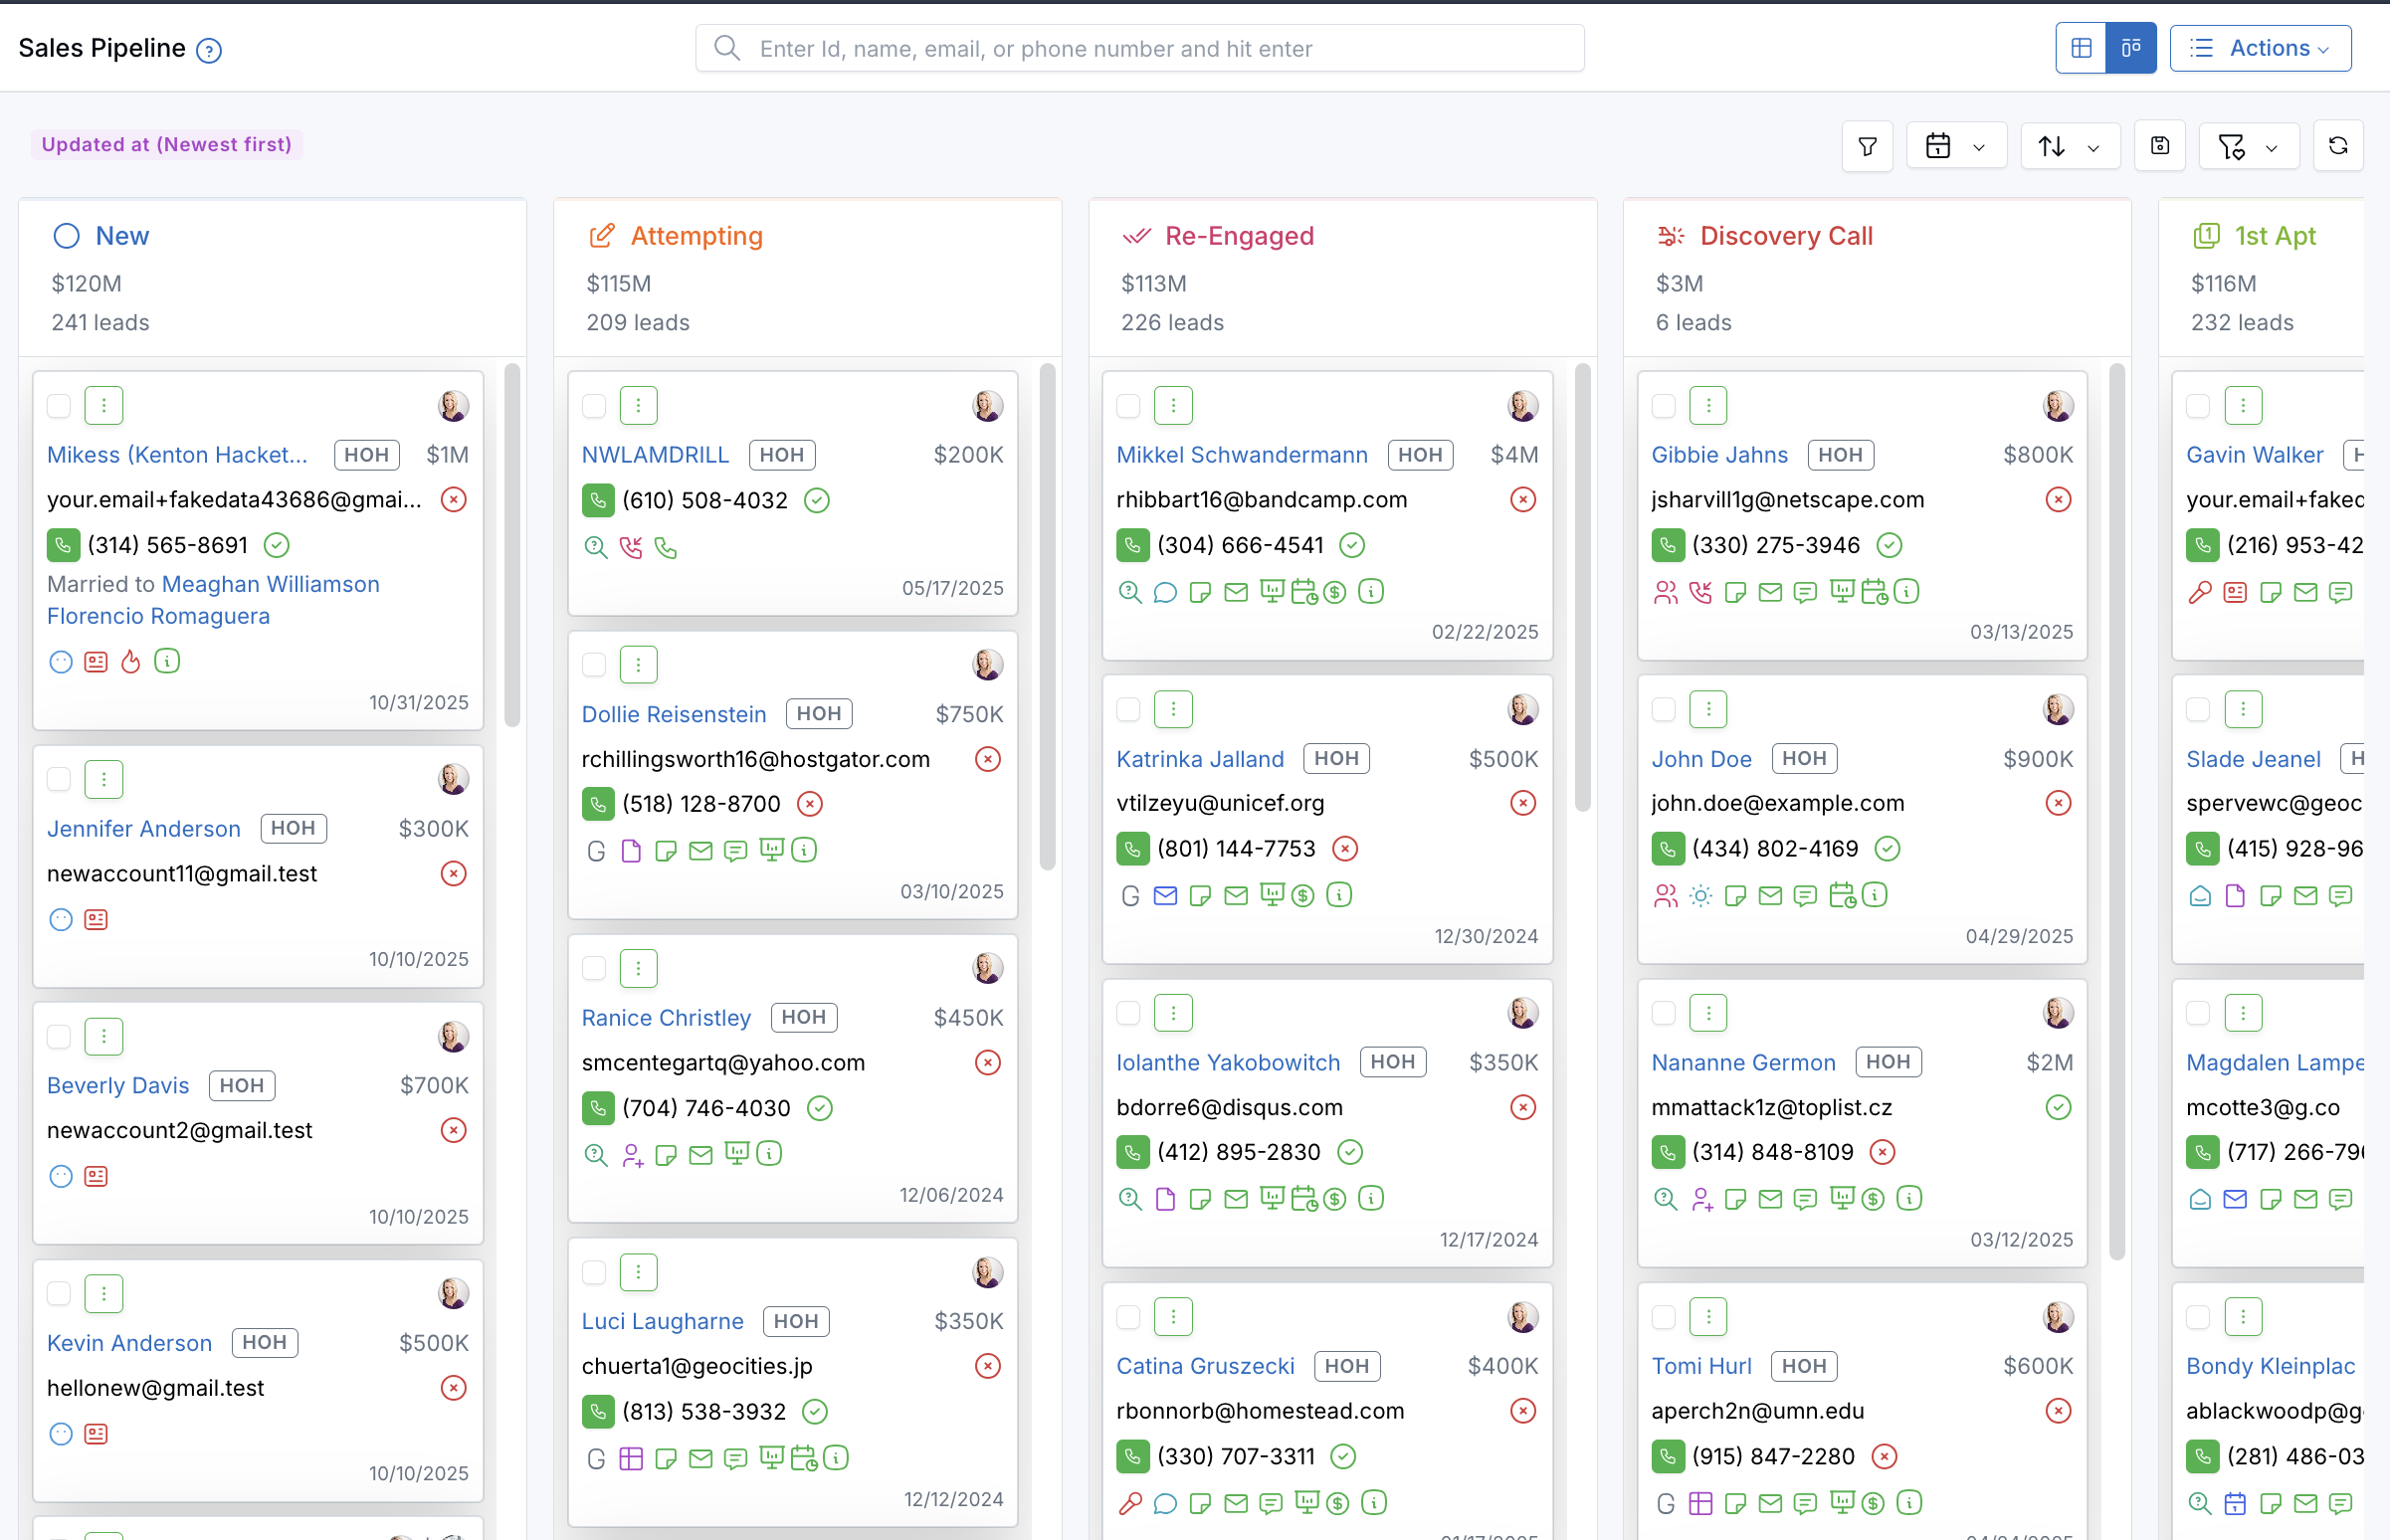The height and width of the screenshot is (1540, 2390).
Task: Open the info icon on Mikkel Schwandermann's card
Action: click(1371, 591)
